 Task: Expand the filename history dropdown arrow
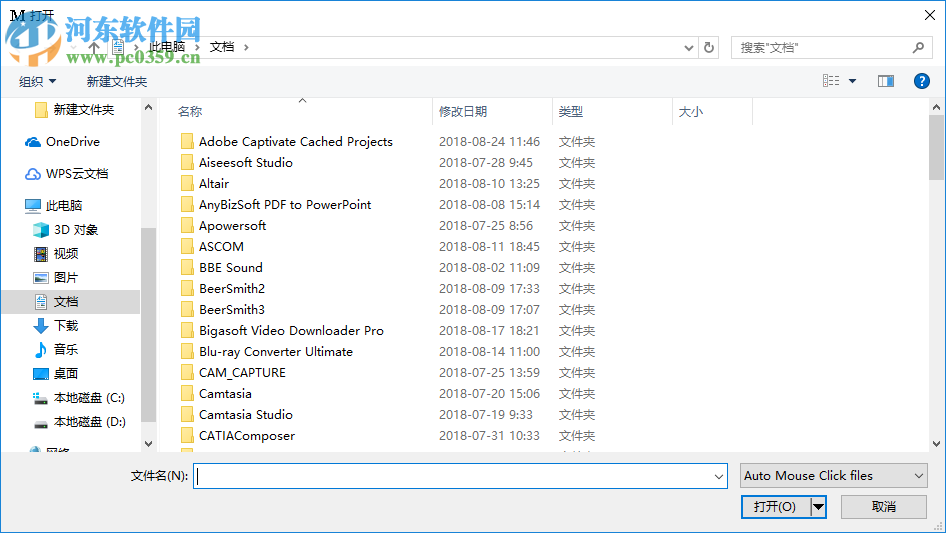(x=719, y=476)
